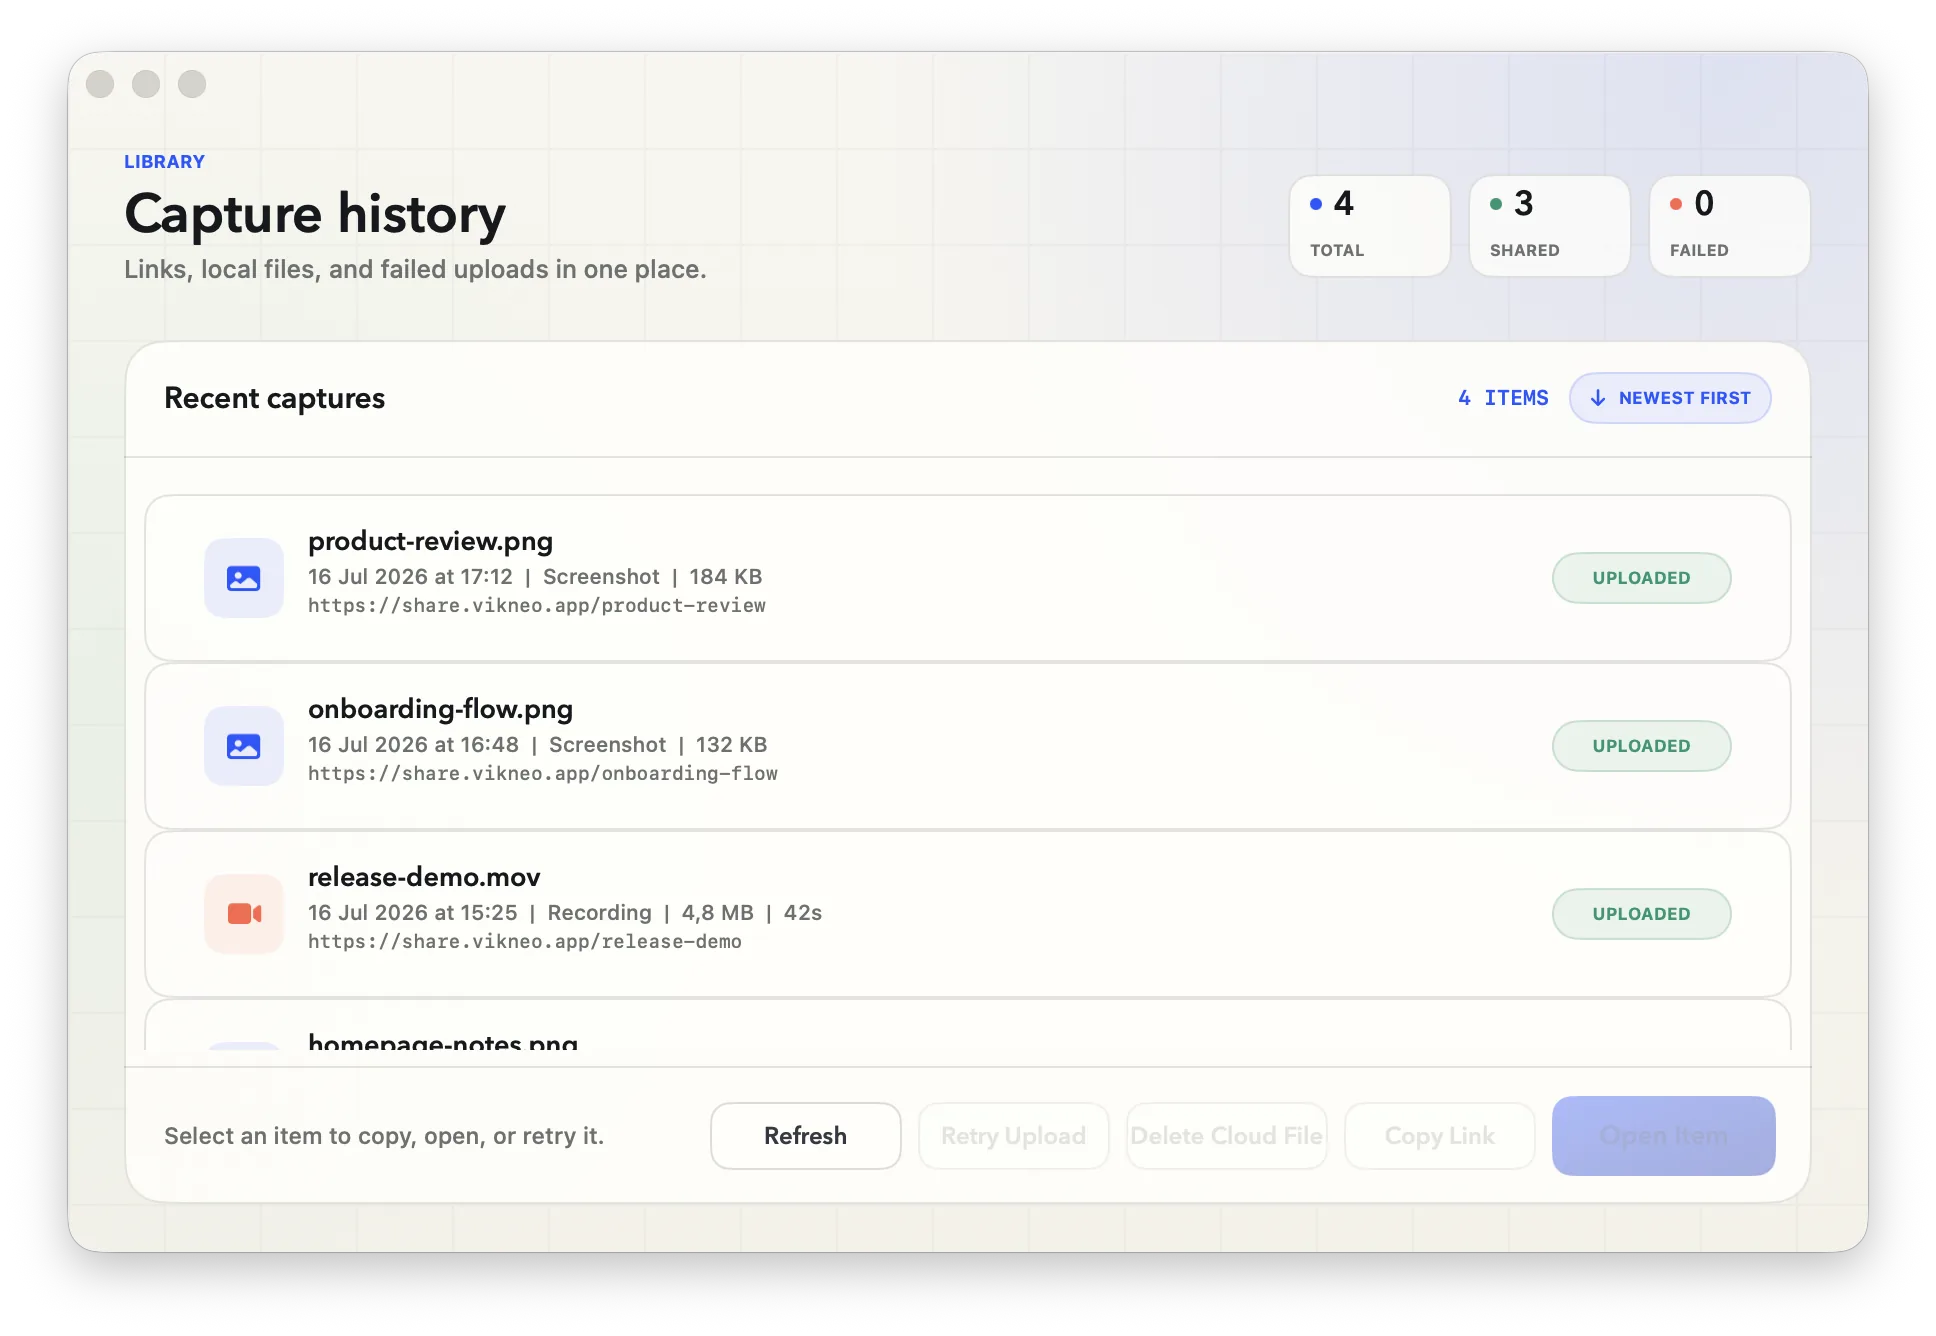1936x1336 pixels.
Task: Click Uploaded badge on onboarding-flow.png
Action: [x=1641, y=746]
